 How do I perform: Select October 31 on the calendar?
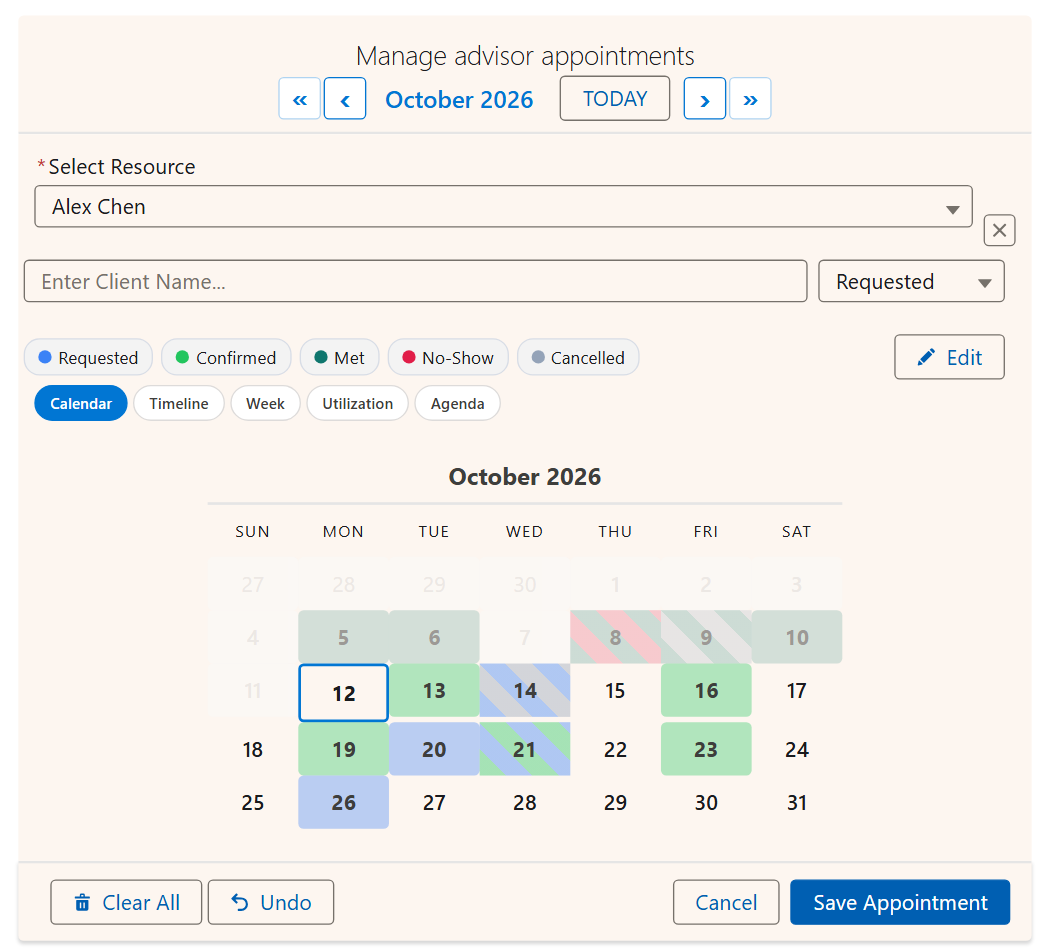pyautogui.click(x=796, y=802)
